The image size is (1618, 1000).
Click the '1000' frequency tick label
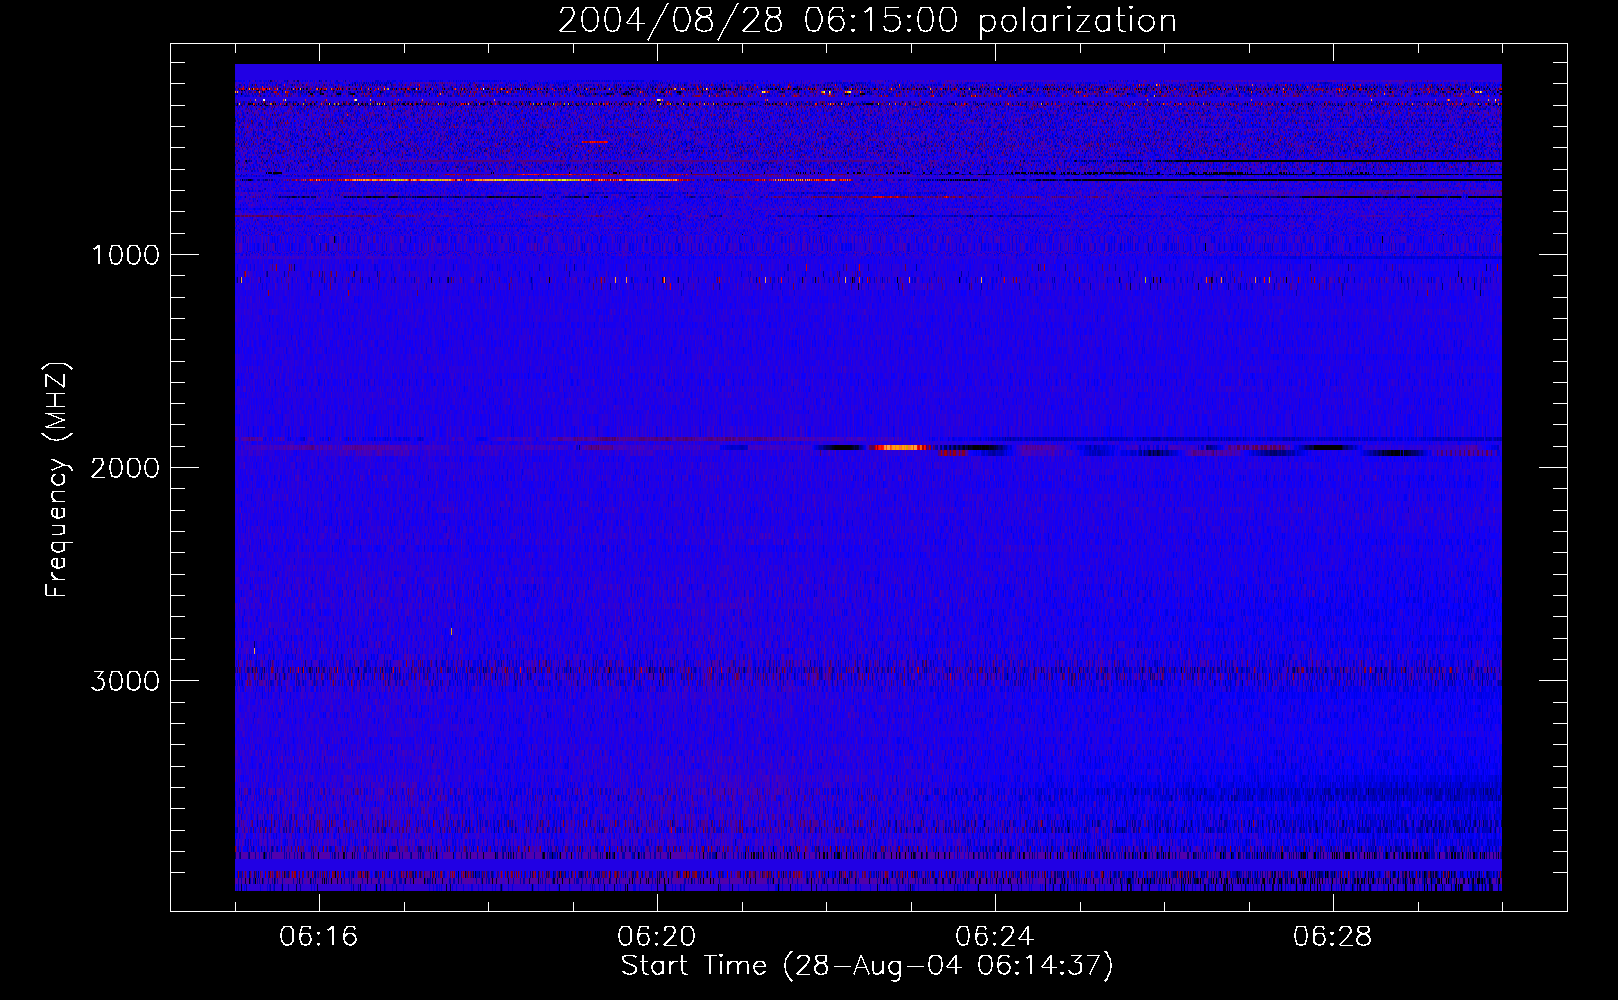click(125, 255)
